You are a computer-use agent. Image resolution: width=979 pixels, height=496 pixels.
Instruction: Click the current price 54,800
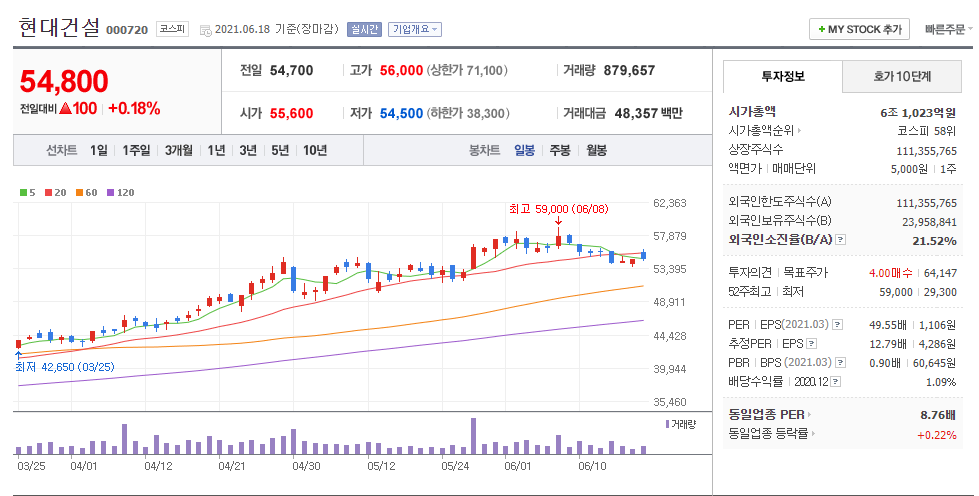click(64, 81)
